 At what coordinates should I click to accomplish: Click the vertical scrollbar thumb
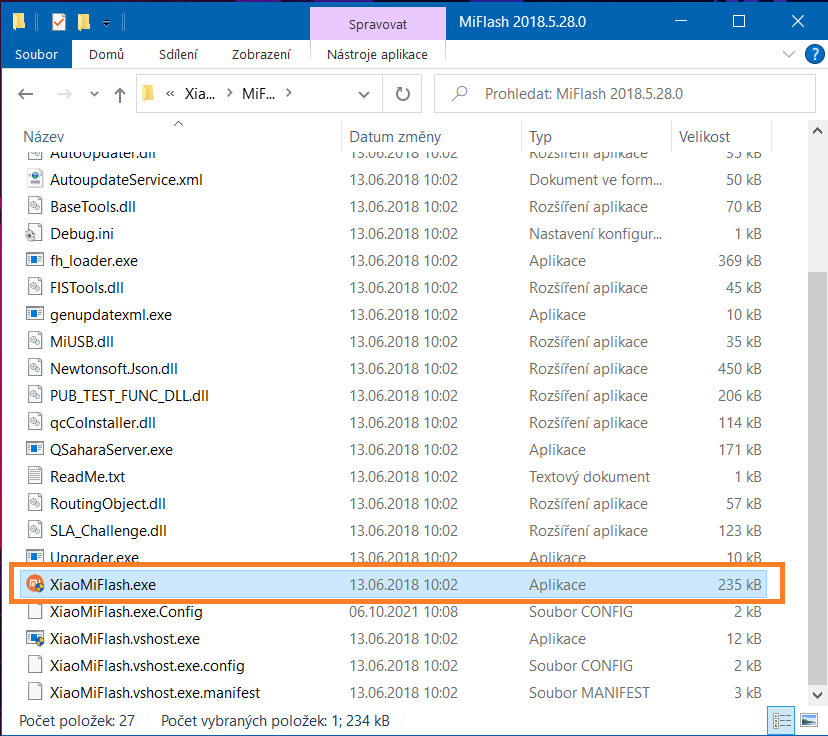click(817, 477)
